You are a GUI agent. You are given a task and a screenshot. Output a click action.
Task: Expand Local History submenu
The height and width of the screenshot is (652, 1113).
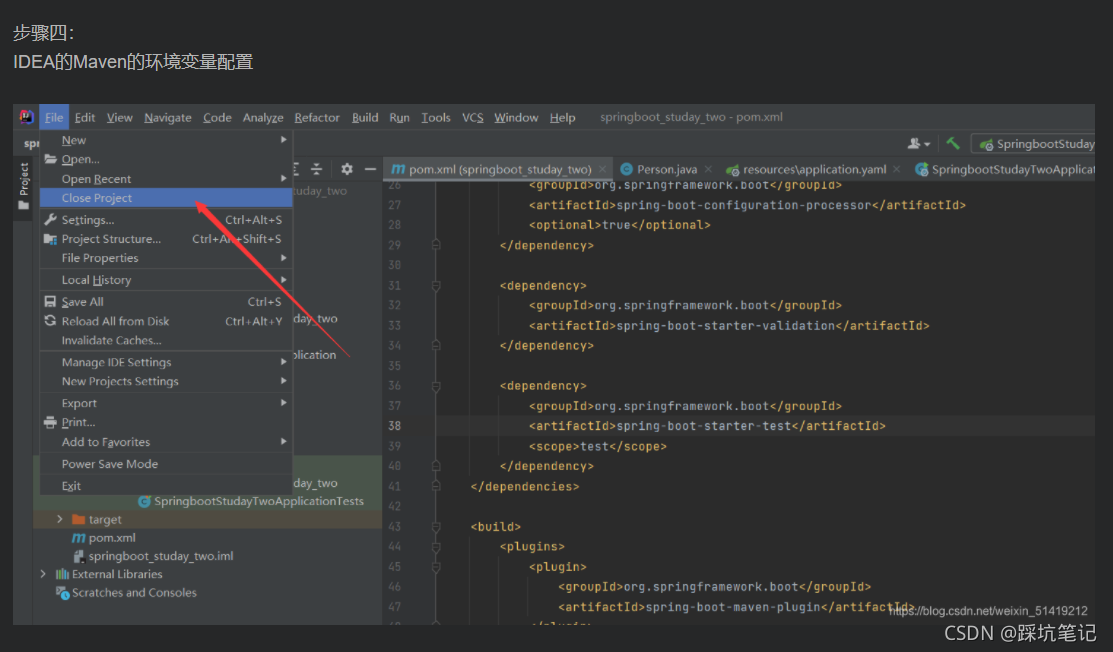click(166, 280)
